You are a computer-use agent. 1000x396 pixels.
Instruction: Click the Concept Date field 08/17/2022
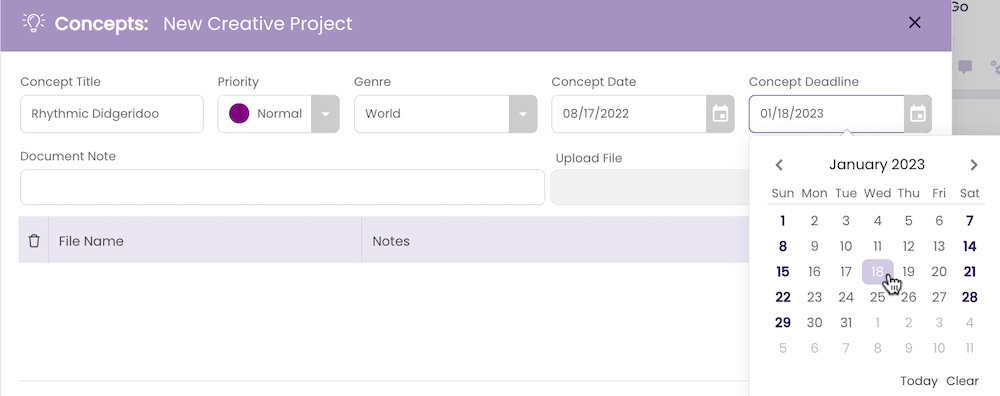click(x=629, y=114)
